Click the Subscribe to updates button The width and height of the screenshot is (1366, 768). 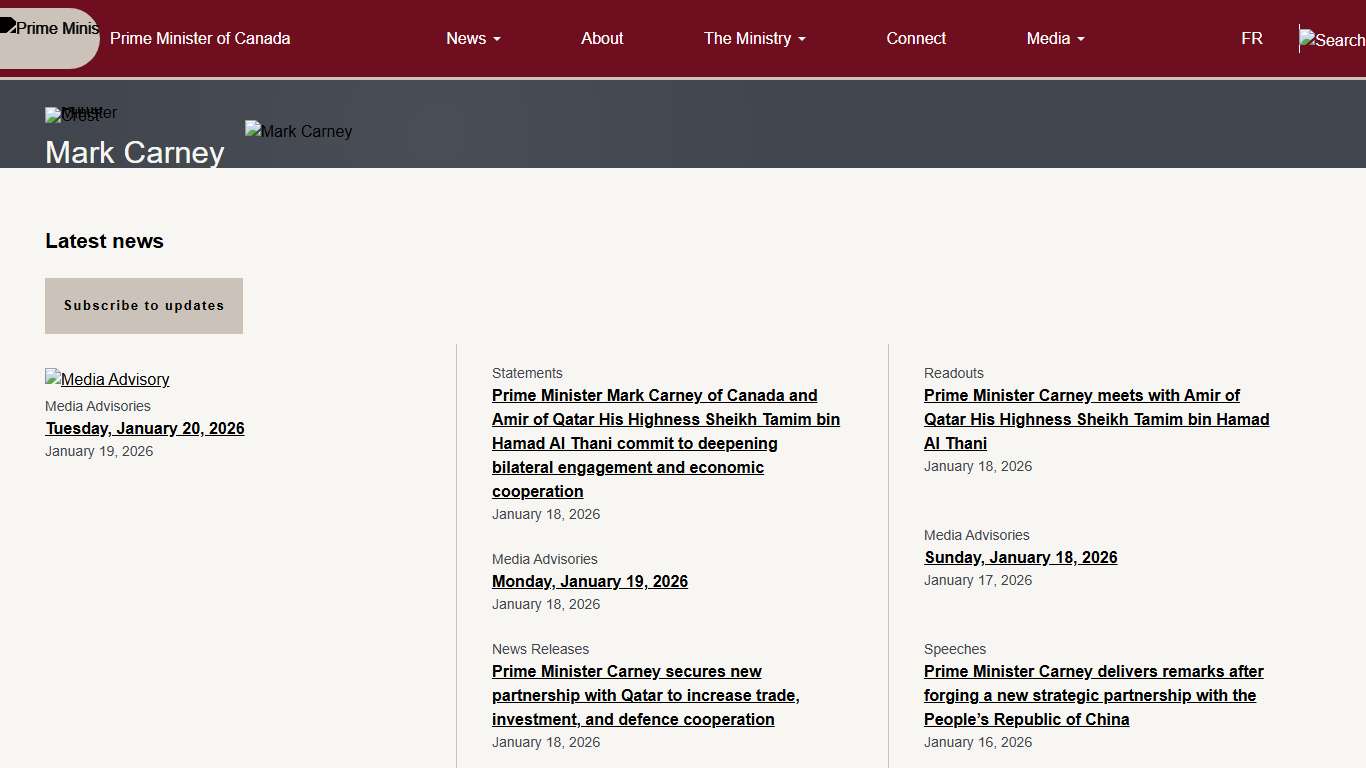pos(143,305)
